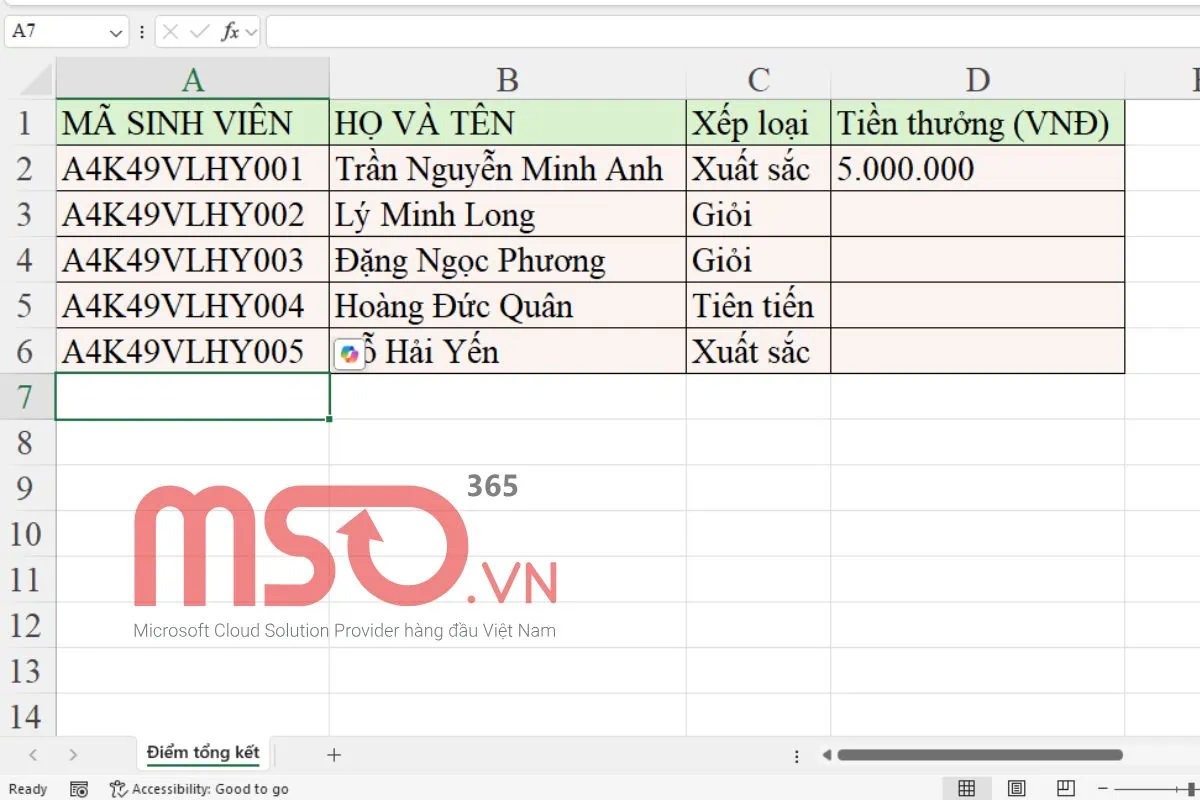Click the Enter checkmark icon in the formula bar

click(200, 31)
